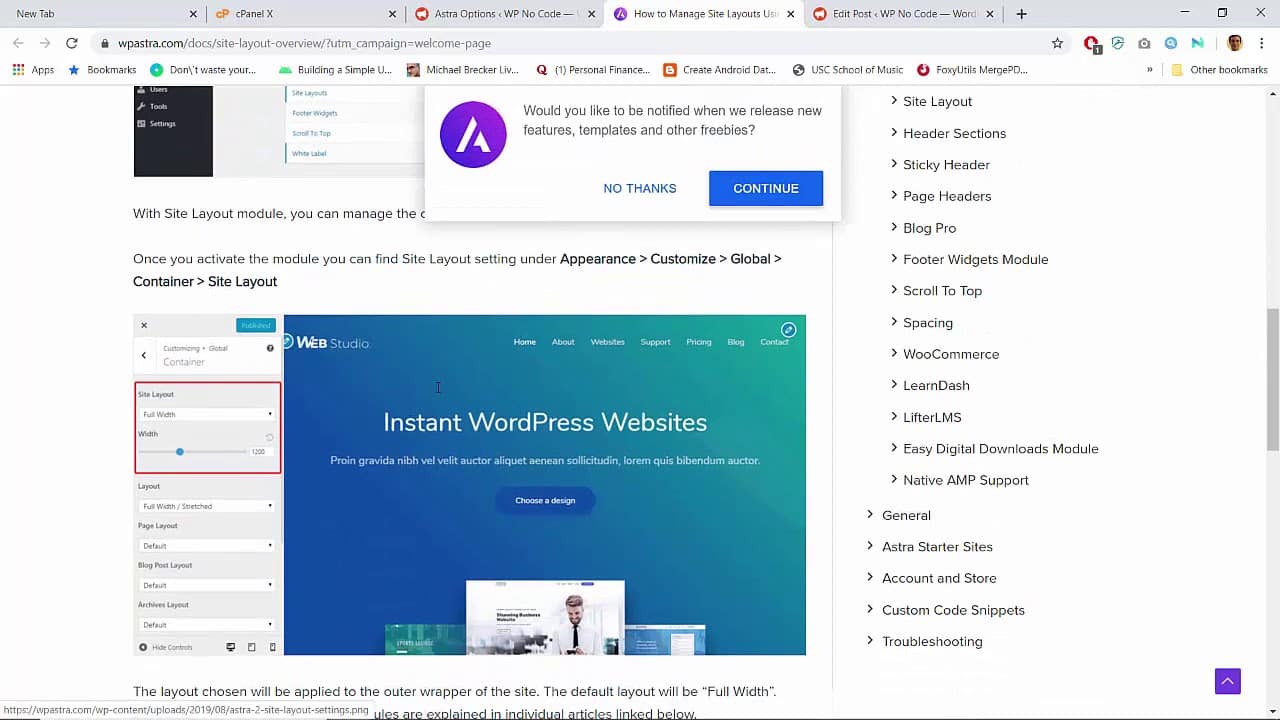Image resolution: width=1280 pixels, height=720 pixels.
Task: Click the back arrow in the Container panel
Action: 143,355
